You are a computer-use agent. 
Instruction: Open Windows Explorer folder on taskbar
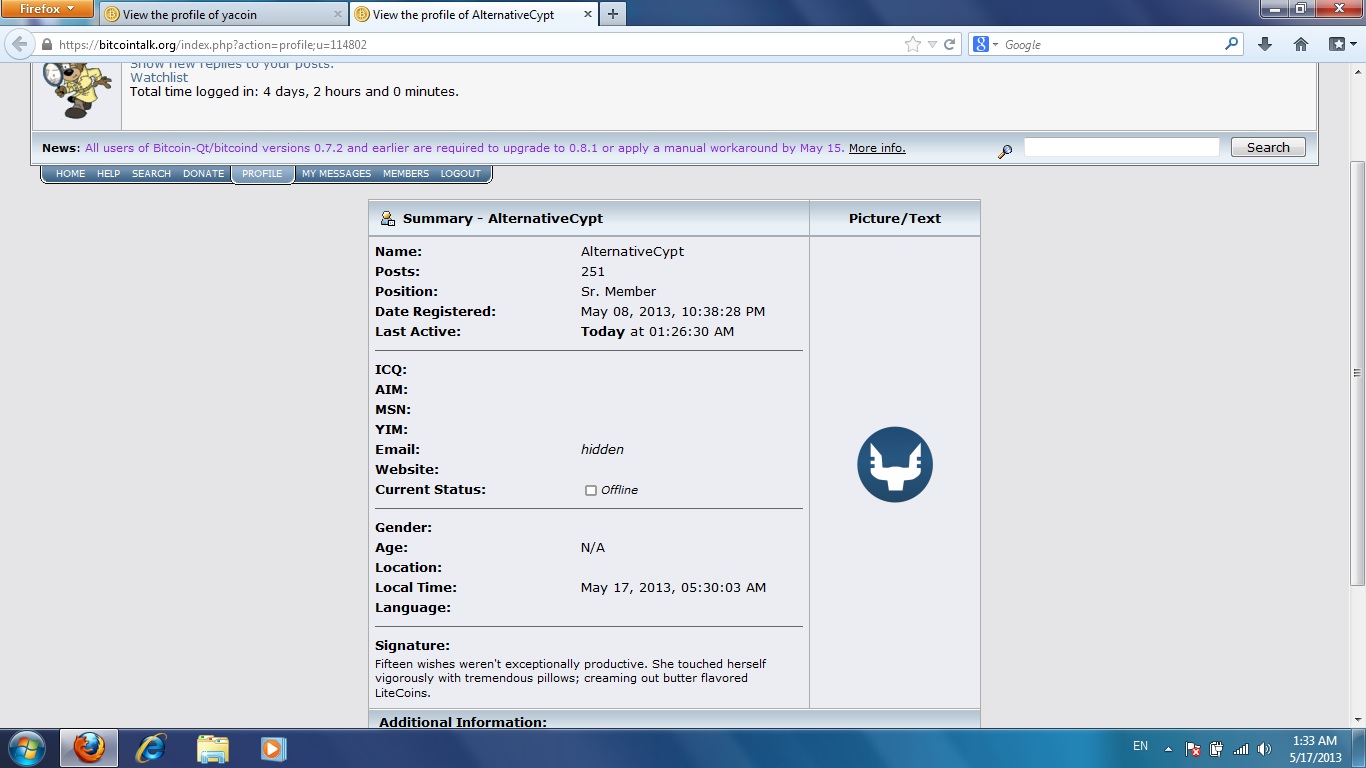pyautogui.click(x=212, y=748)
